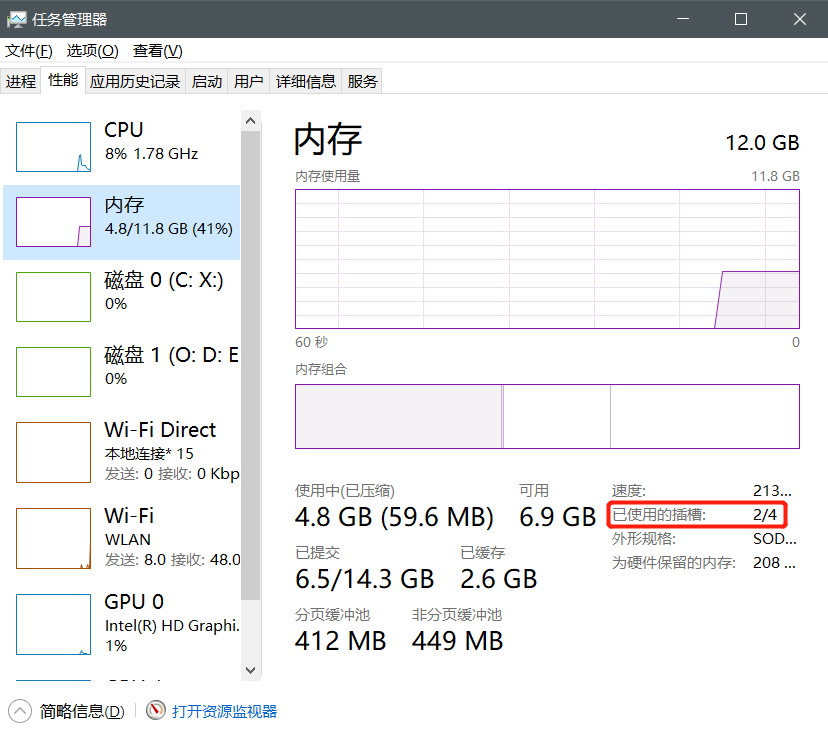Screen dimensions: 828x736
Task: Click the 412 MB paged pool value
Action: tap(341, 641)
